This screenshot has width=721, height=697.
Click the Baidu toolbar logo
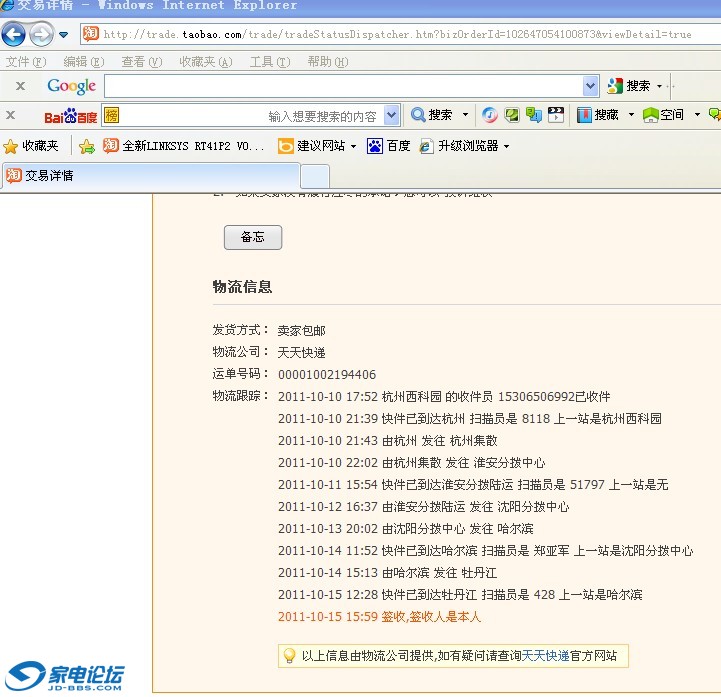click(x=69, y=115)
